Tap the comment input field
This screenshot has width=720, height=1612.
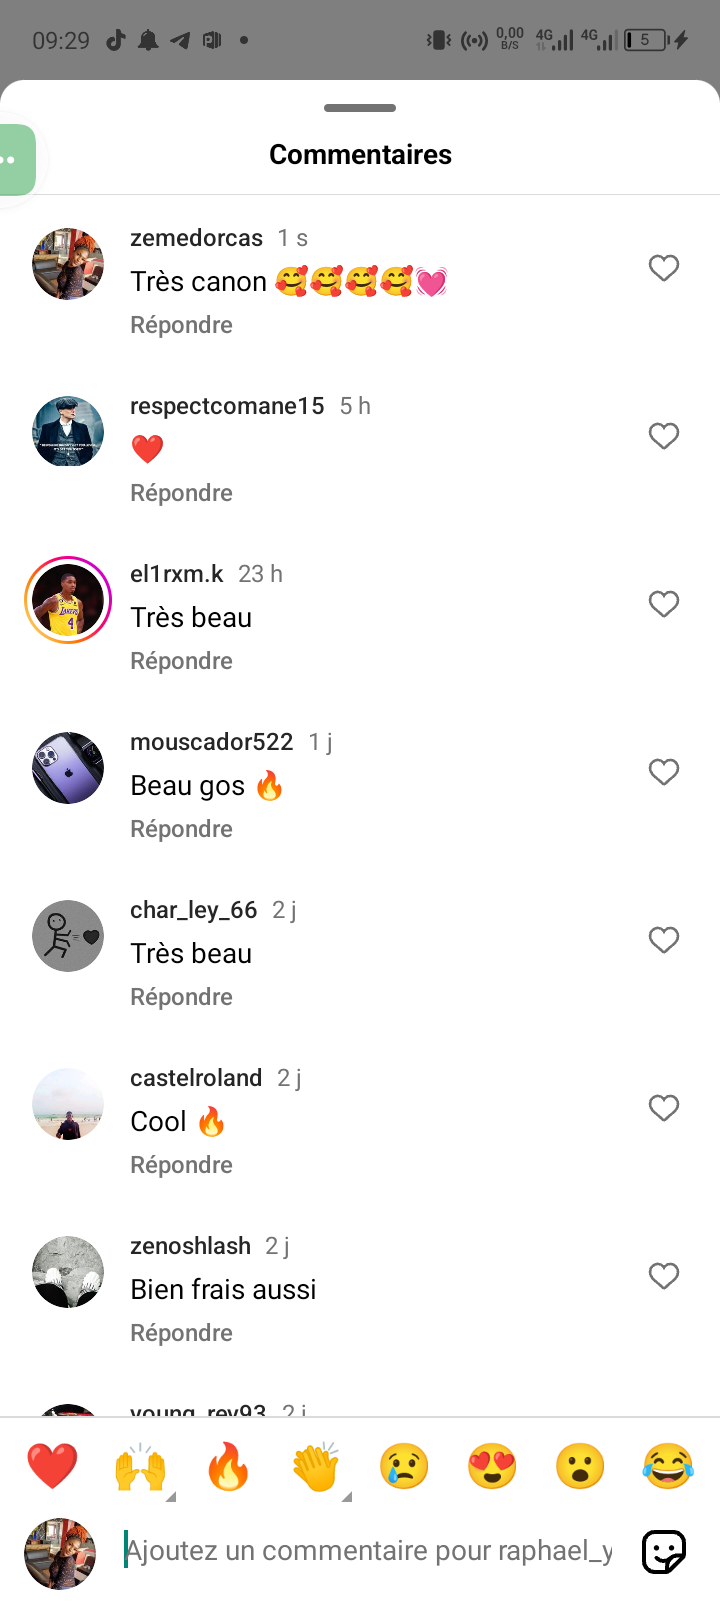368,1551
